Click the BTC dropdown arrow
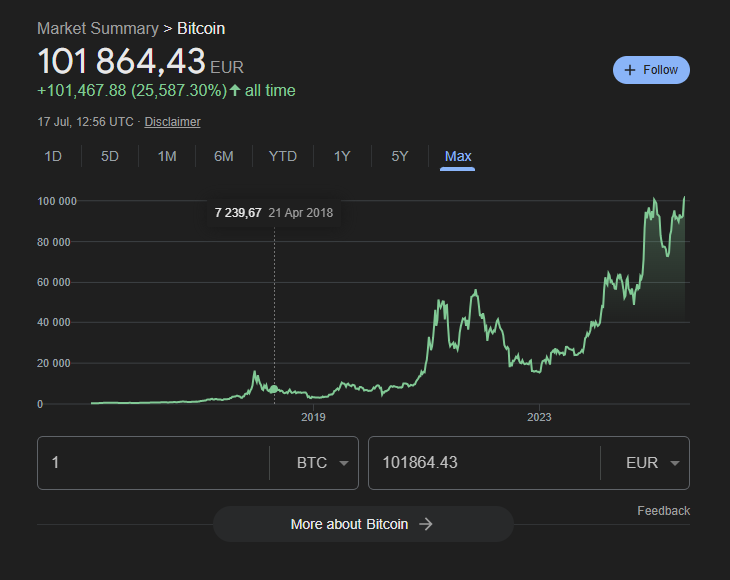730x580 pixels. (x=344, y=463)
